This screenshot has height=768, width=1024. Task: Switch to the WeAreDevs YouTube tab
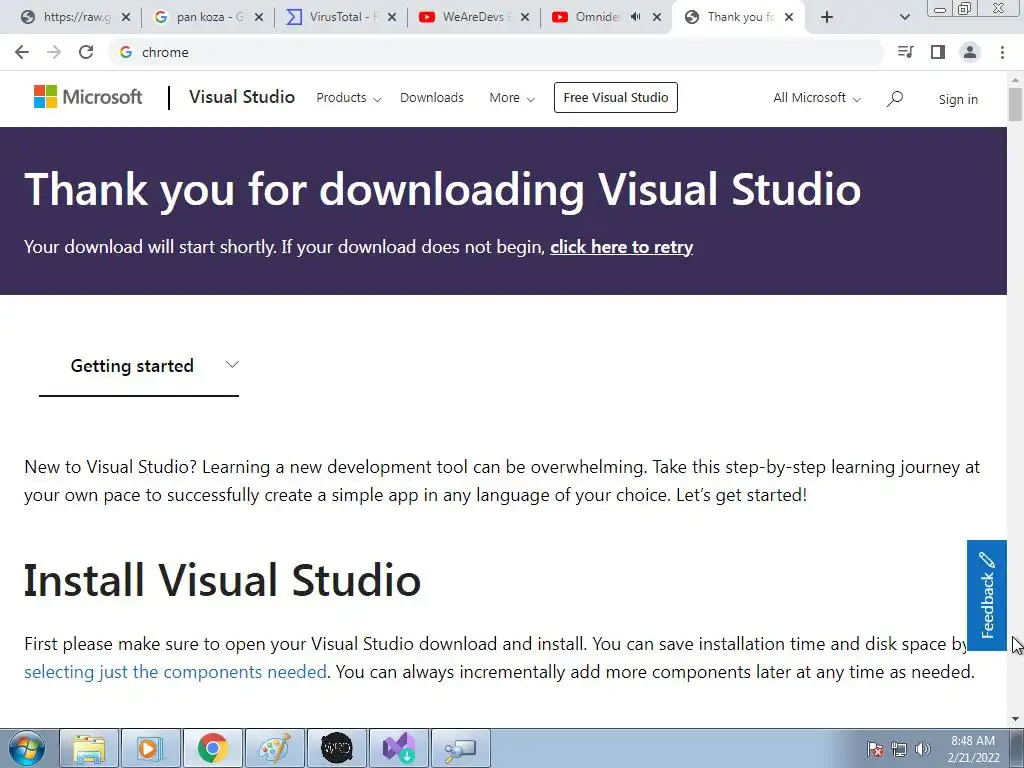click(465, 17)
